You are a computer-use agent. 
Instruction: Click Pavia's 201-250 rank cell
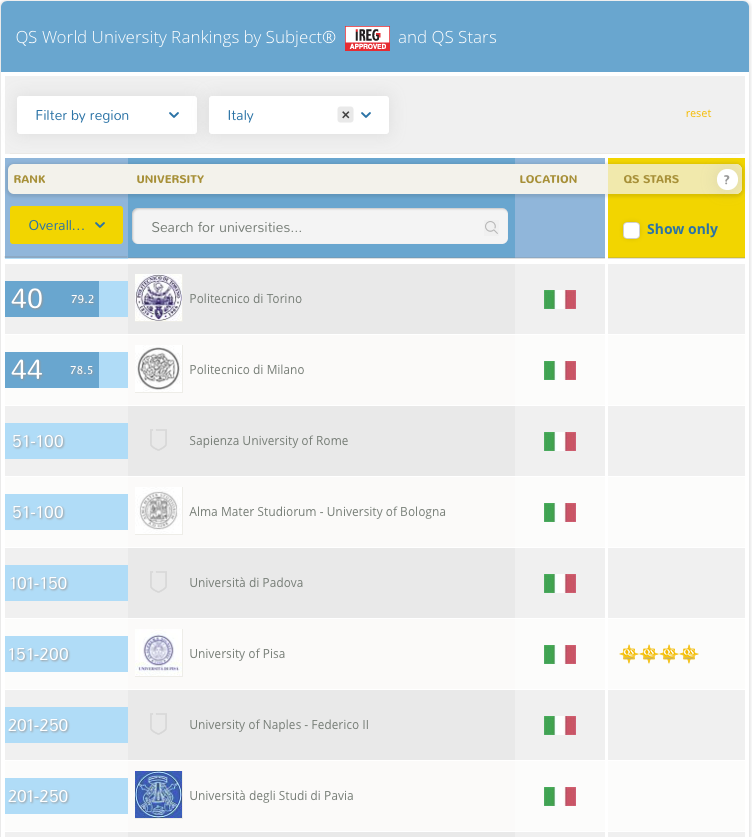tap(66, 796)
